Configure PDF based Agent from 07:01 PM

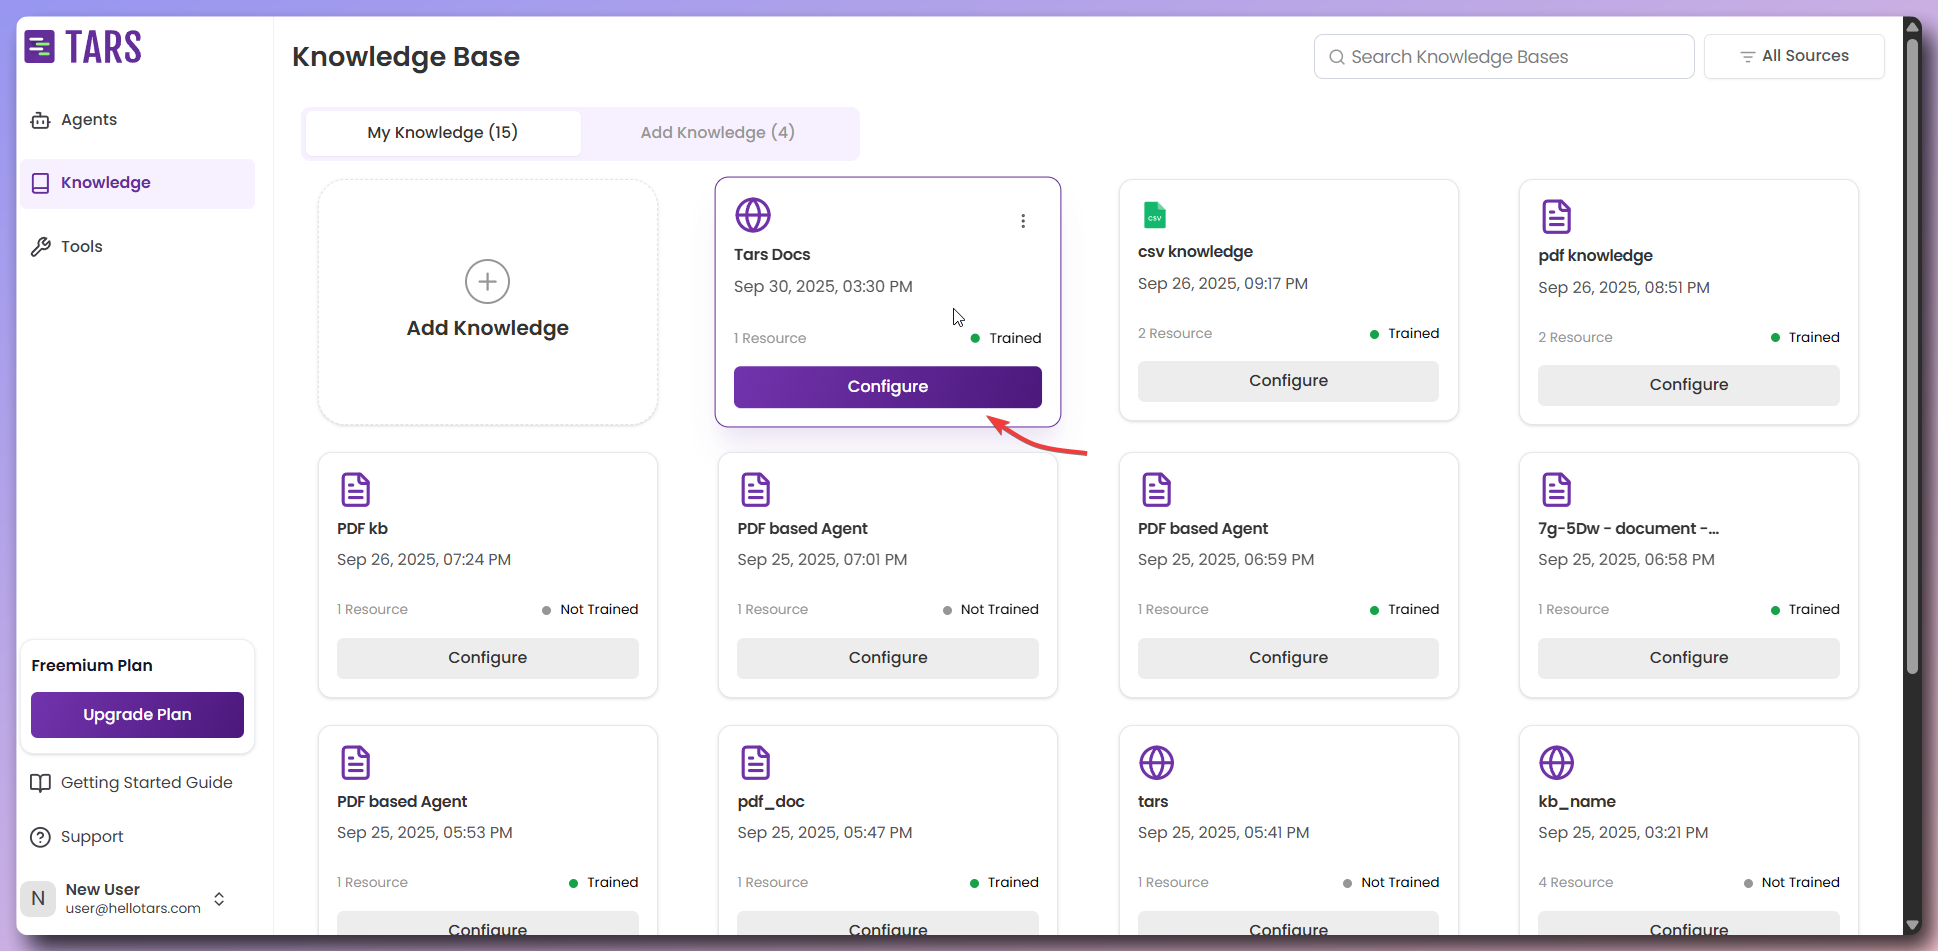tap(888, 658)
